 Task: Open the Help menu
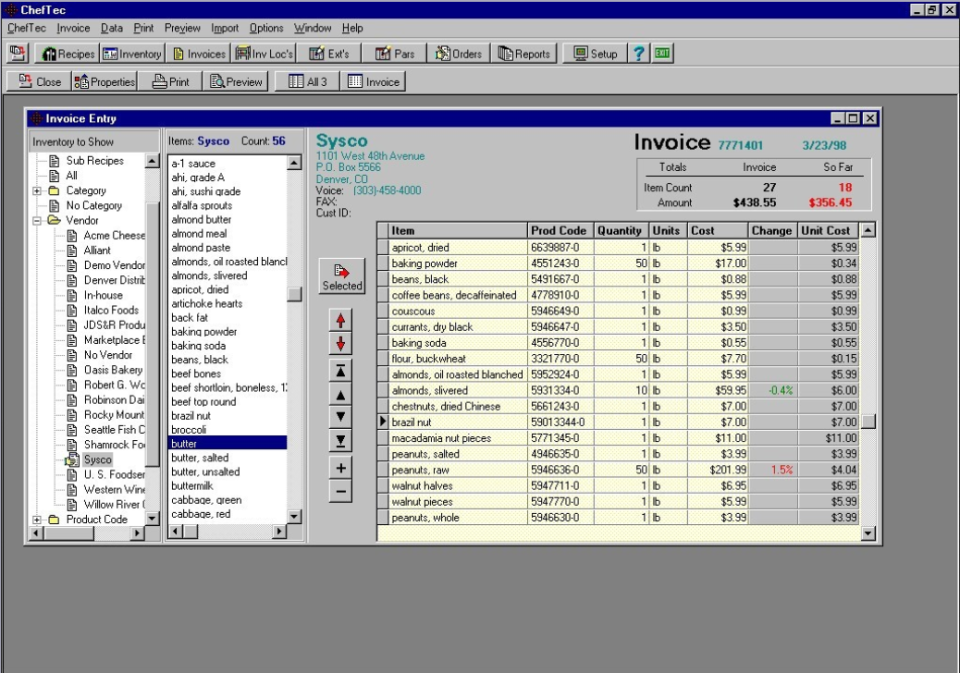(352, 28)
